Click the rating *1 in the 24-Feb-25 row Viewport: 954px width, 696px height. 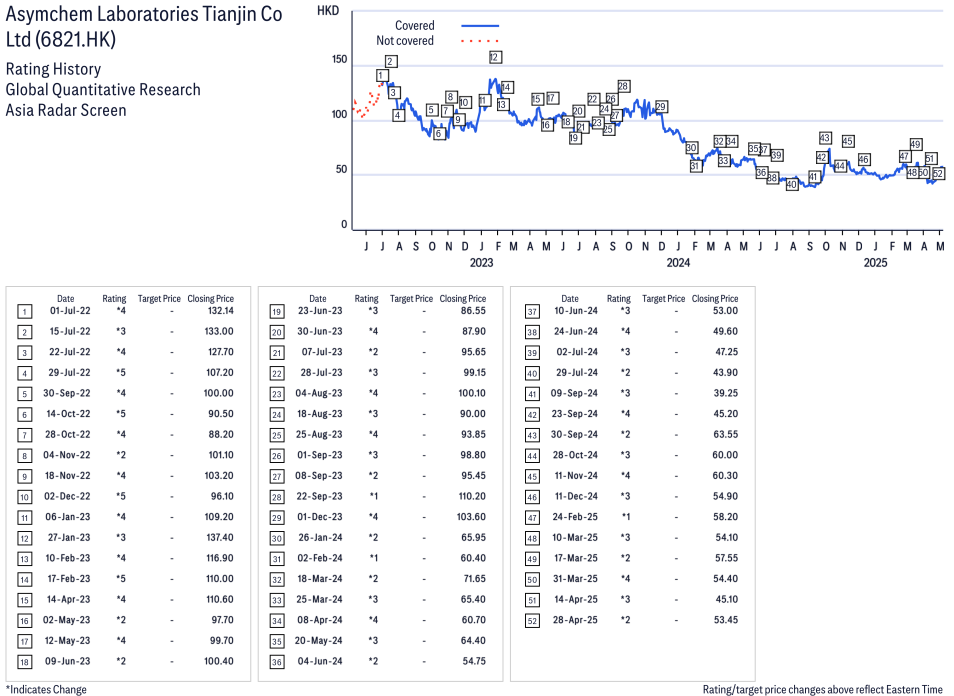pos(625,517)
